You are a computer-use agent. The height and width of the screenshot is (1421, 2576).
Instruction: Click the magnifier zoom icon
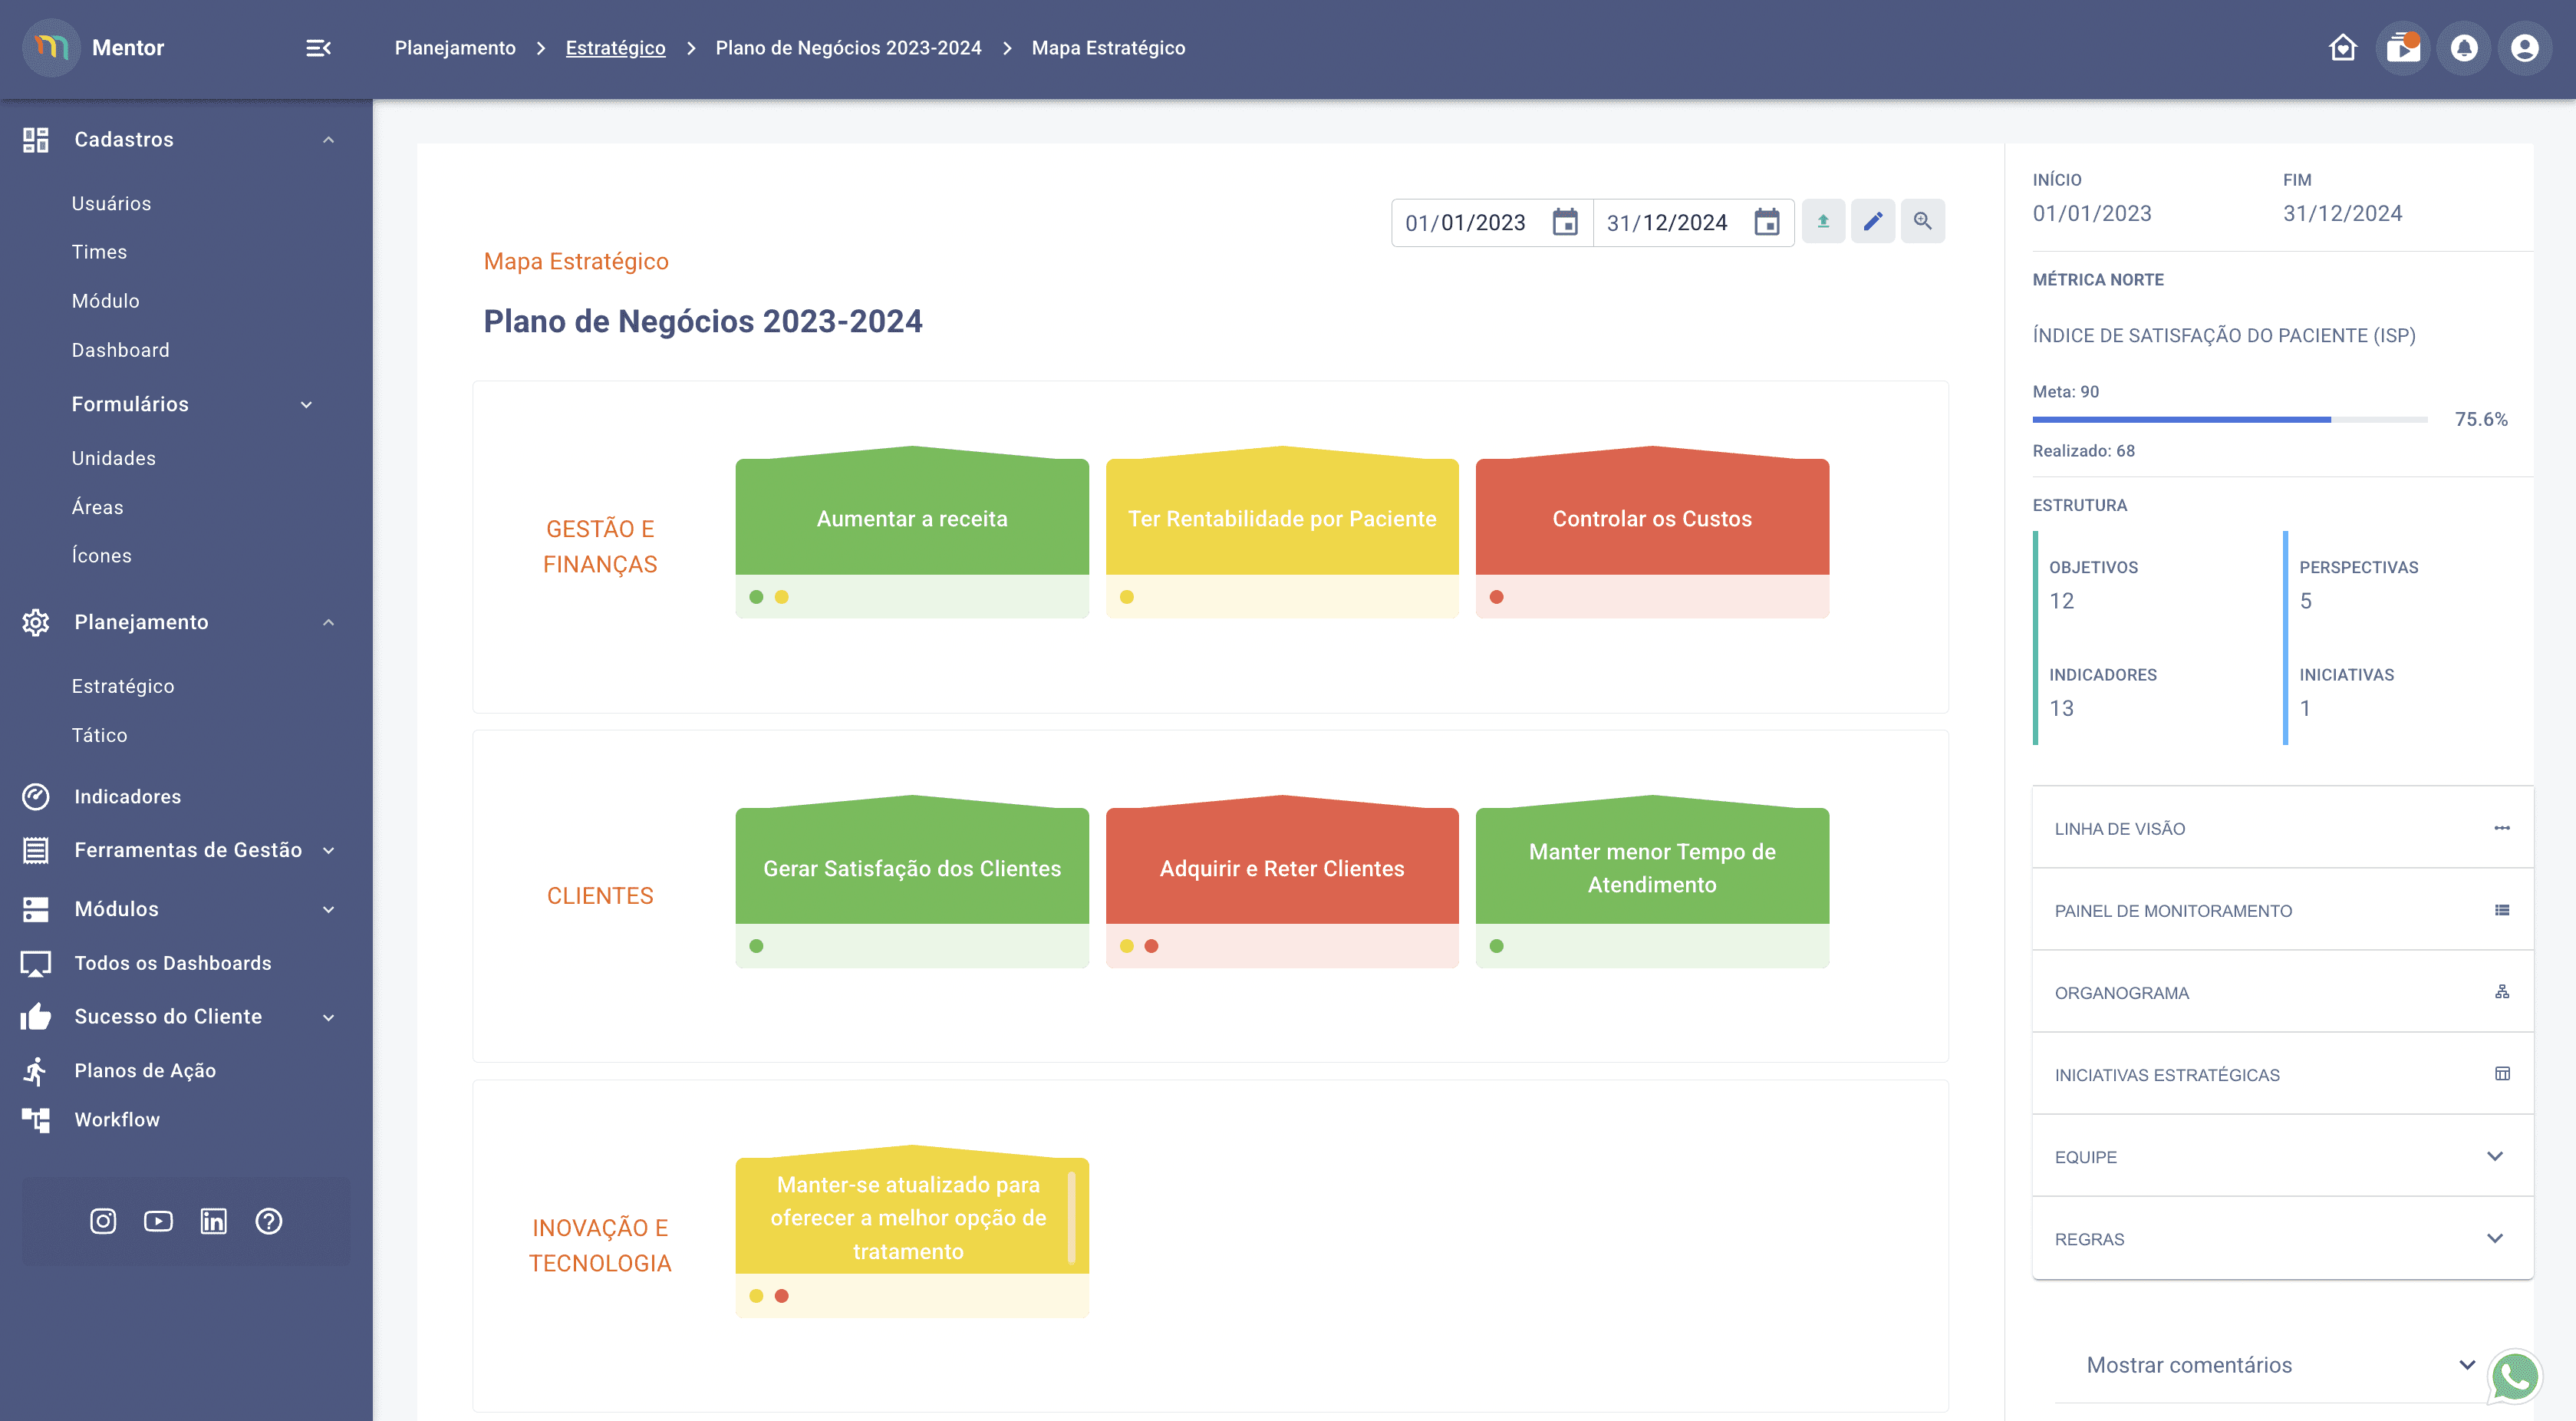1922,221
